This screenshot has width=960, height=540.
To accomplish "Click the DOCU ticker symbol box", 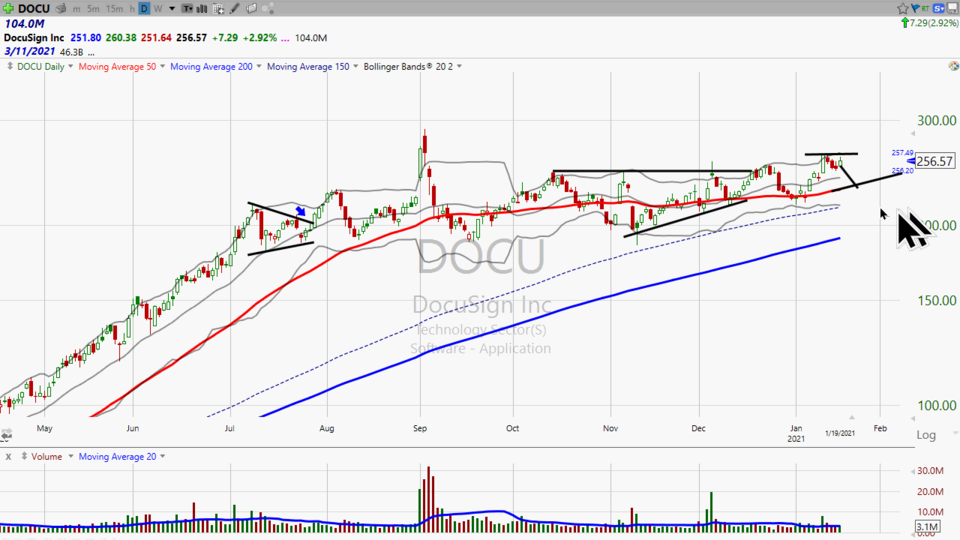I will [x=34, y=9].
